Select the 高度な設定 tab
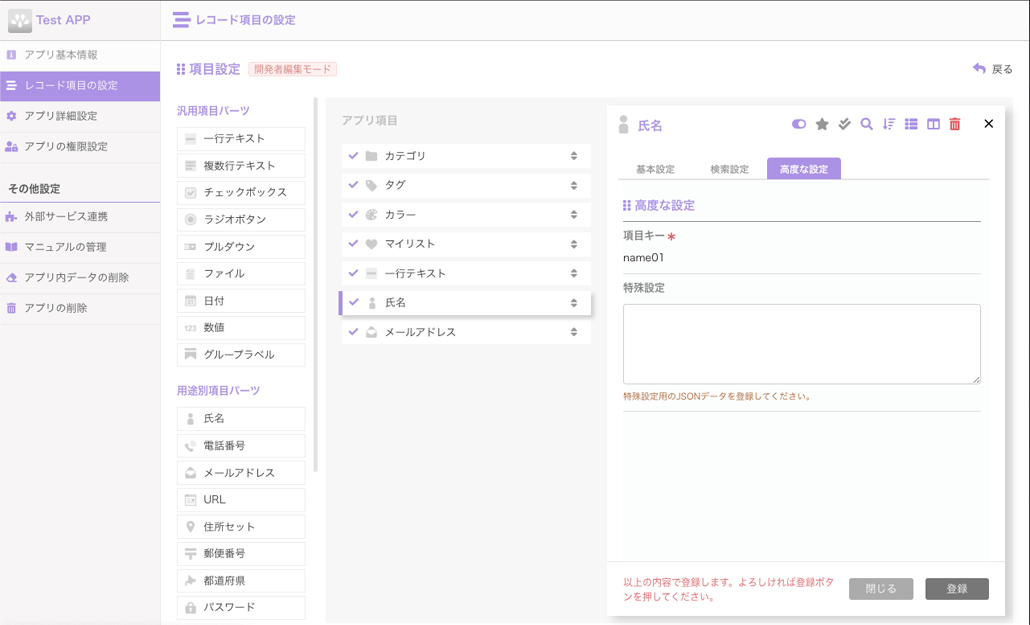Screen dimensions: 1030x625 [x=803, y=169]
